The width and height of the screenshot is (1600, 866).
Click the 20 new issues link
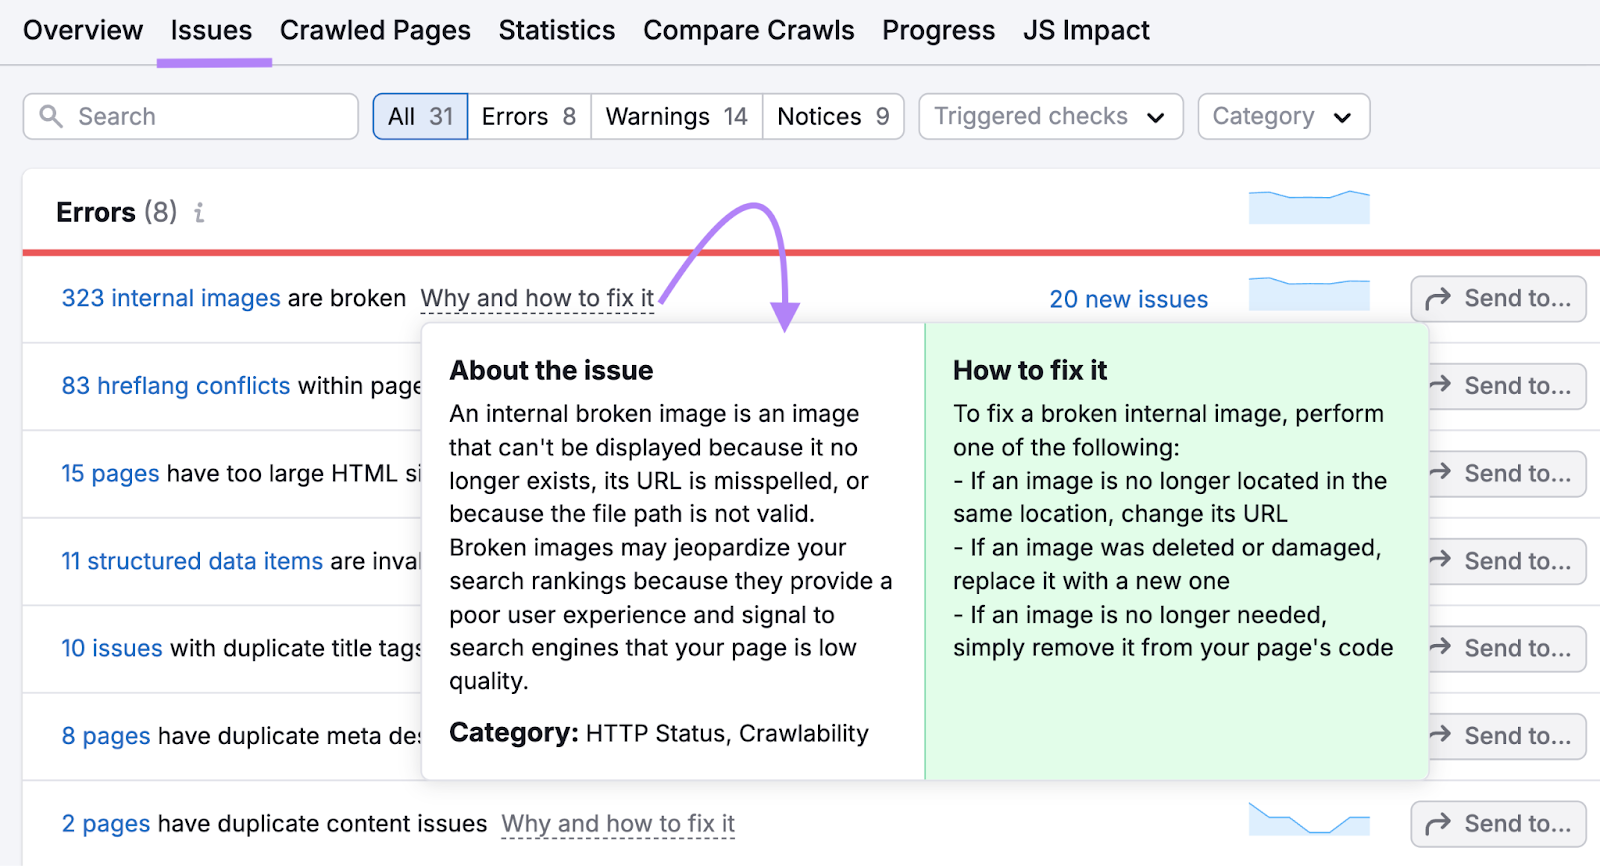click(1128, 300)
